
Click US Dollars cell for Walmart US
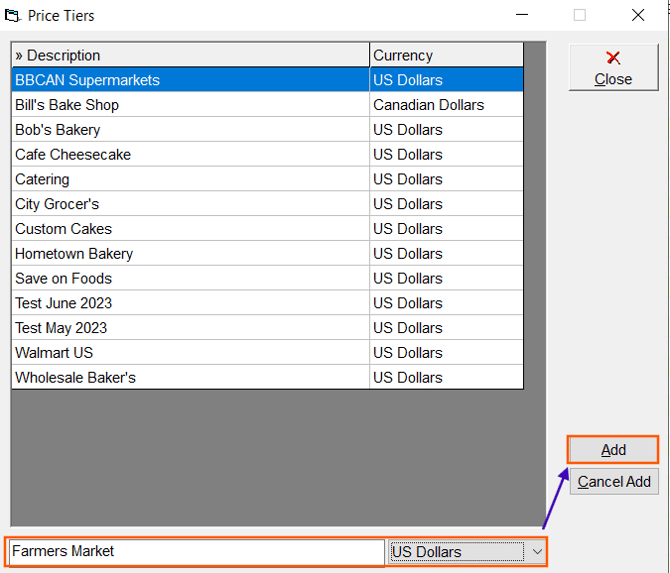(x=446, y=353)
